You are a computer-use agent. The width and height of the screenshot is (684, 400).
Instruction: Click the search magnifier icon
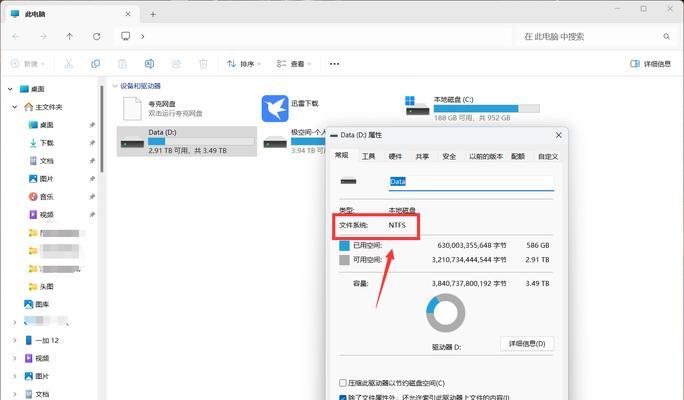pyautogui.click(x=667, y=37)
